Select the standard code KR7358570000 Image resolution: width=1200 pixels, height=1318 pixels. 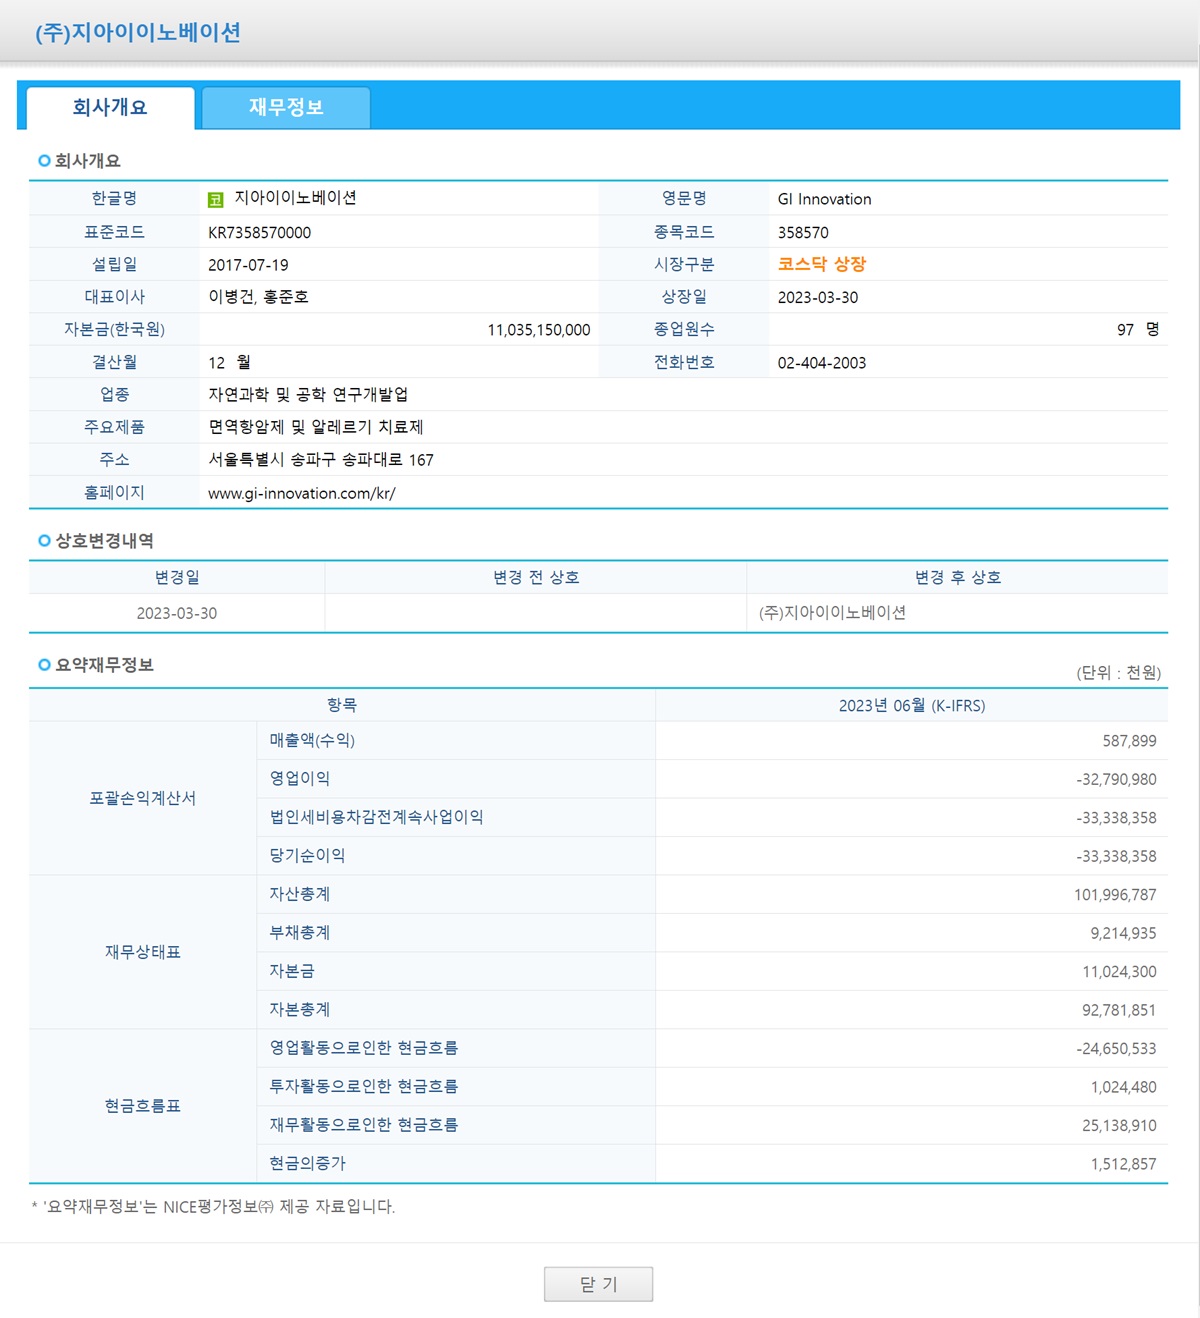point(259,232)
